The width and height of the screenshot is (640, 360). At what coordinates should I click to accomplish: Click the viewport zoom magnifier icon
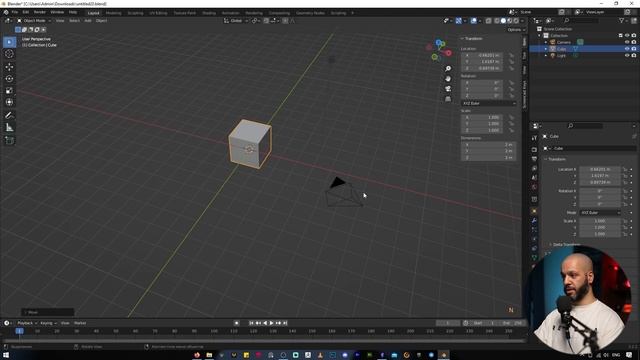click(448, 69)
